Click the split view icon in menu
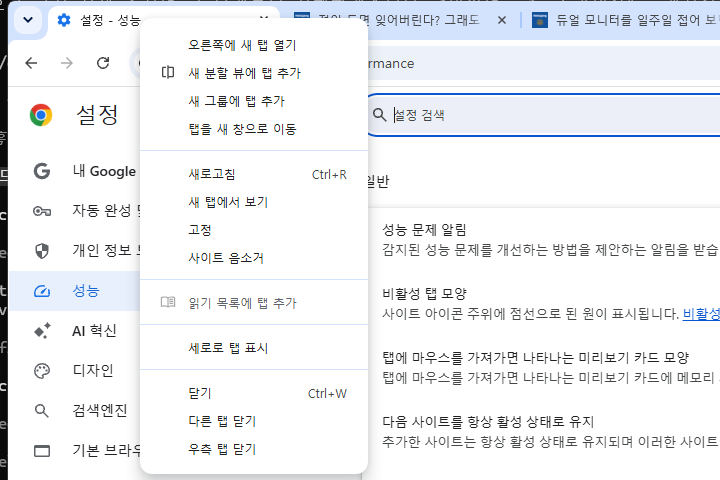 tap(168, 72)
